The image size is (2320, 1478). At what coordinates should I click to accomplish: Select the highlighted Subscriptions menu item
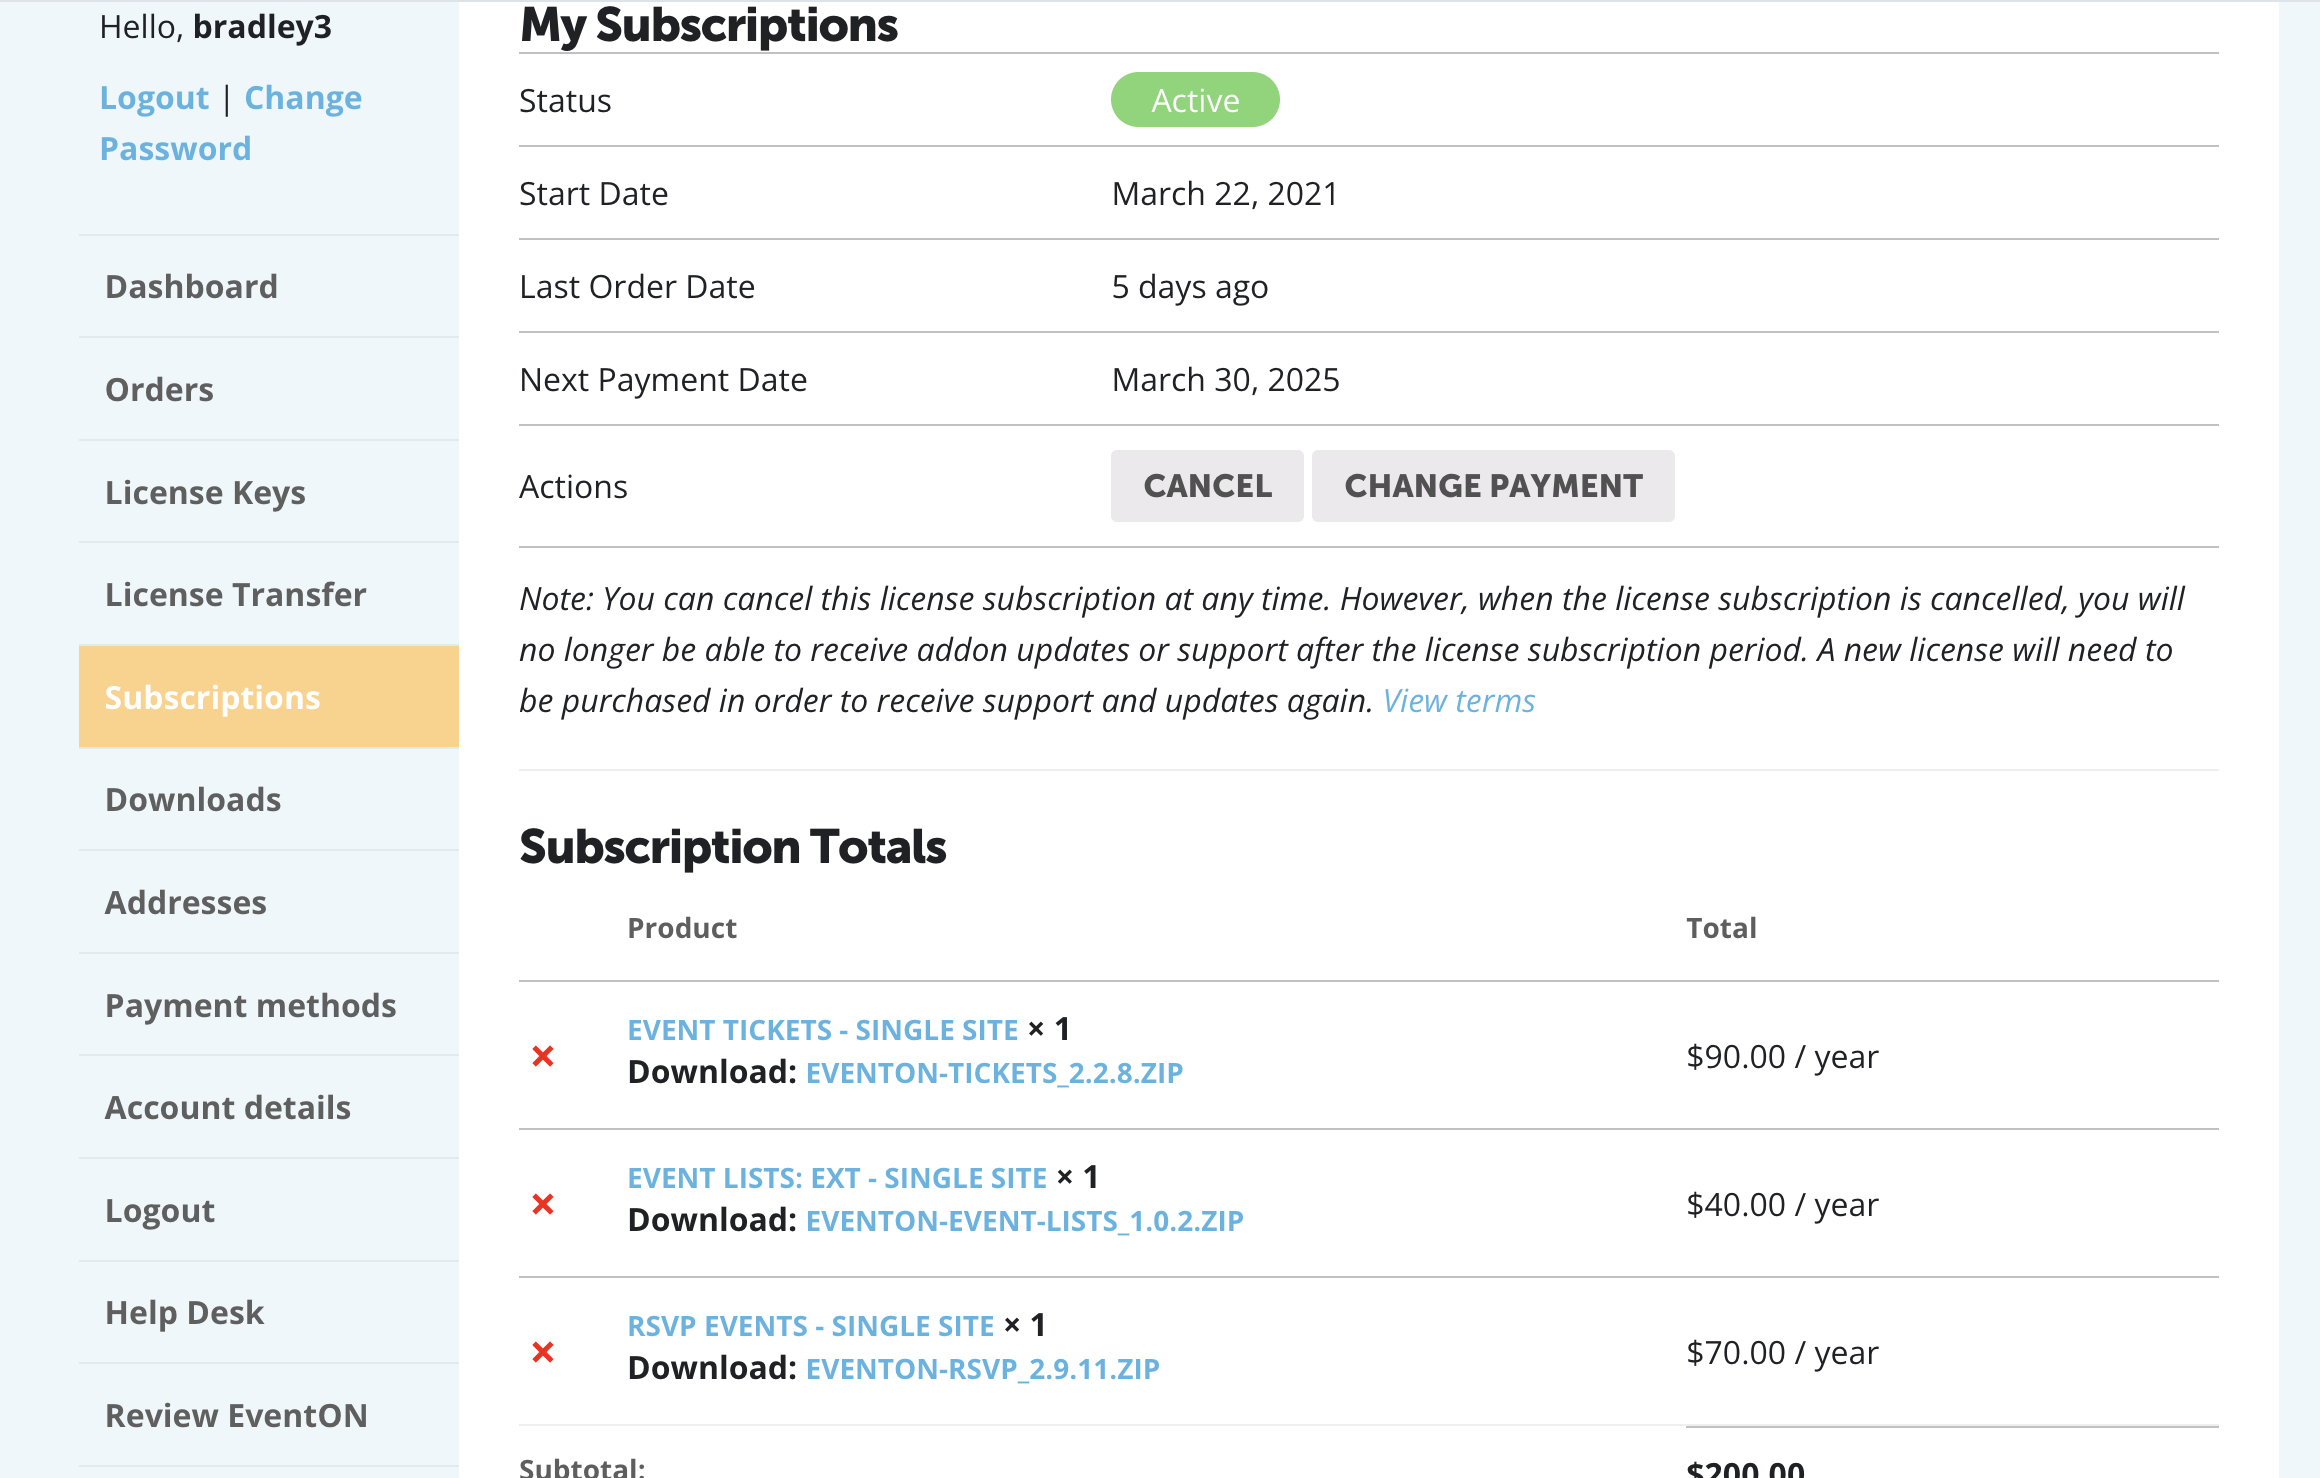click(x=269, y=697)
